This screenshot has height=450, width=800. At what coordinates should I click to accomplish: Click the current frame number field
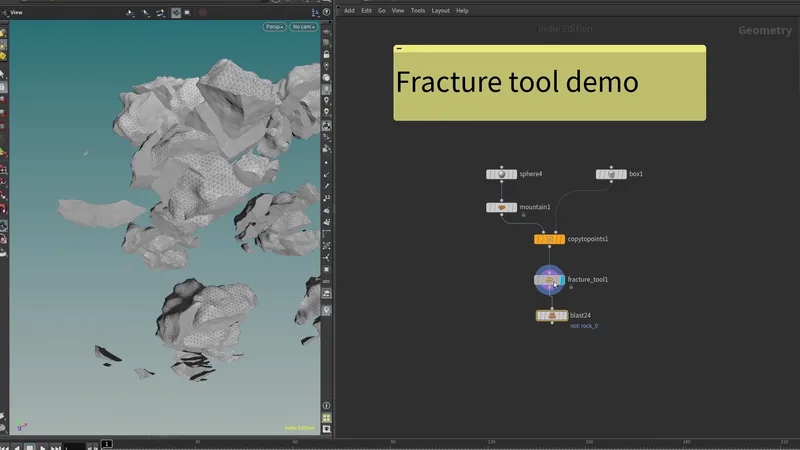point(74,447)
